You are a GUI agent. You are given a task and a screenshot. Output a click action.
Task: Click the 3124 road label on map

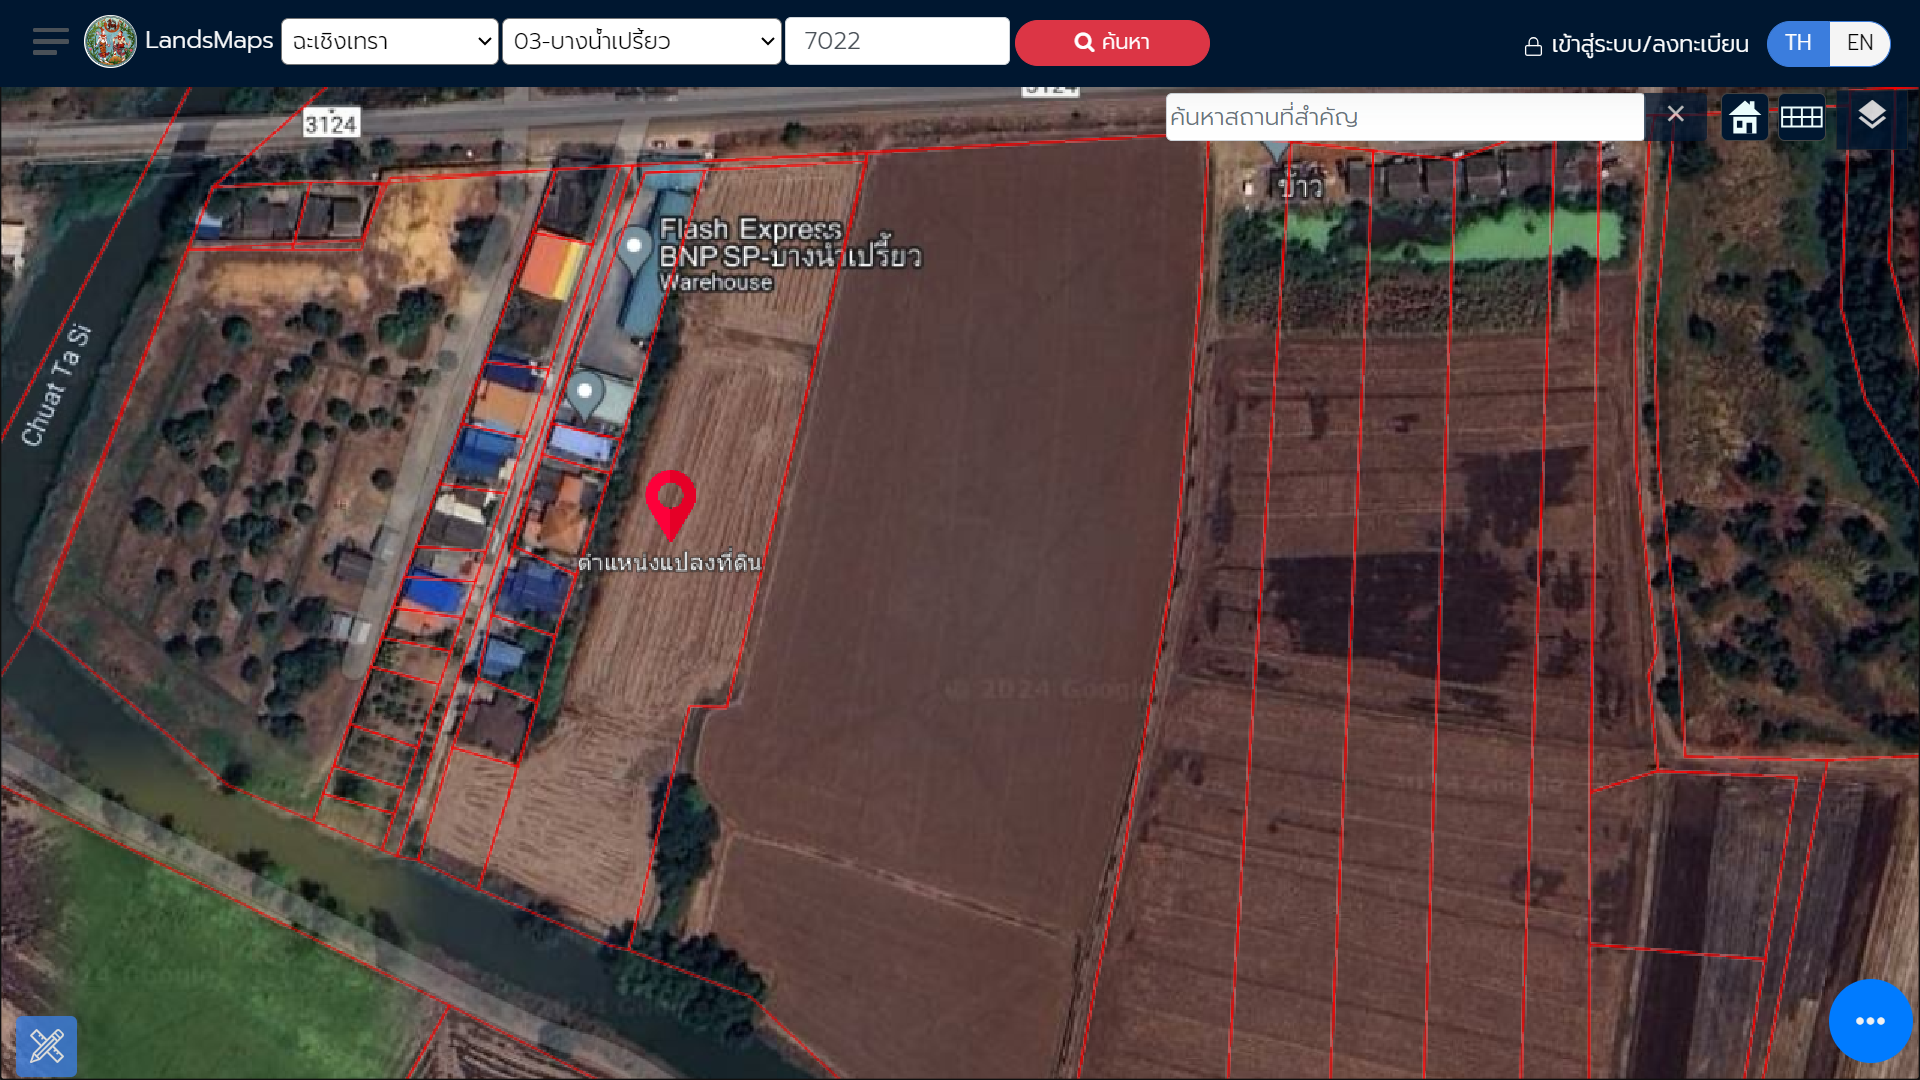[331, 124]
